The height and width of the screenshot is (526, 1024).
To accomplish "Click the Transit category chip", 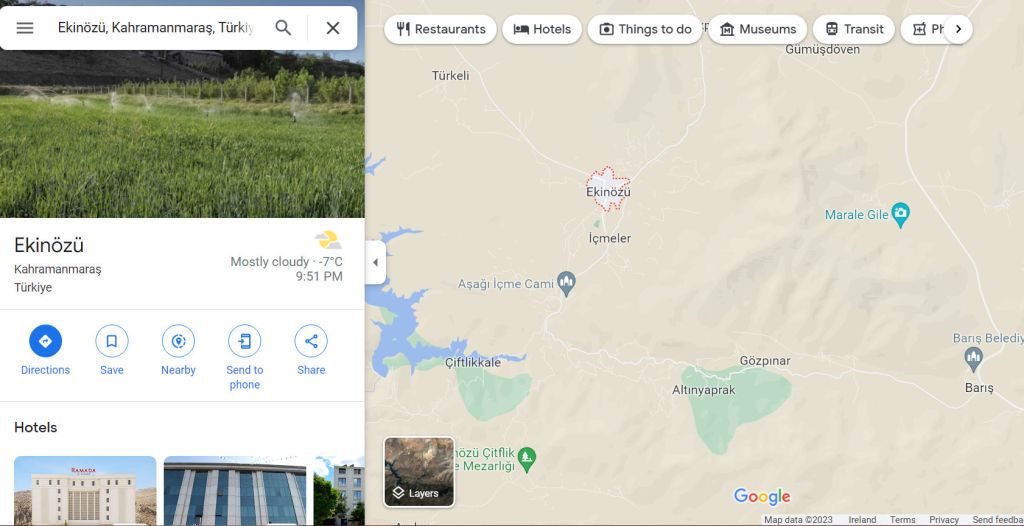I will 854,29.
